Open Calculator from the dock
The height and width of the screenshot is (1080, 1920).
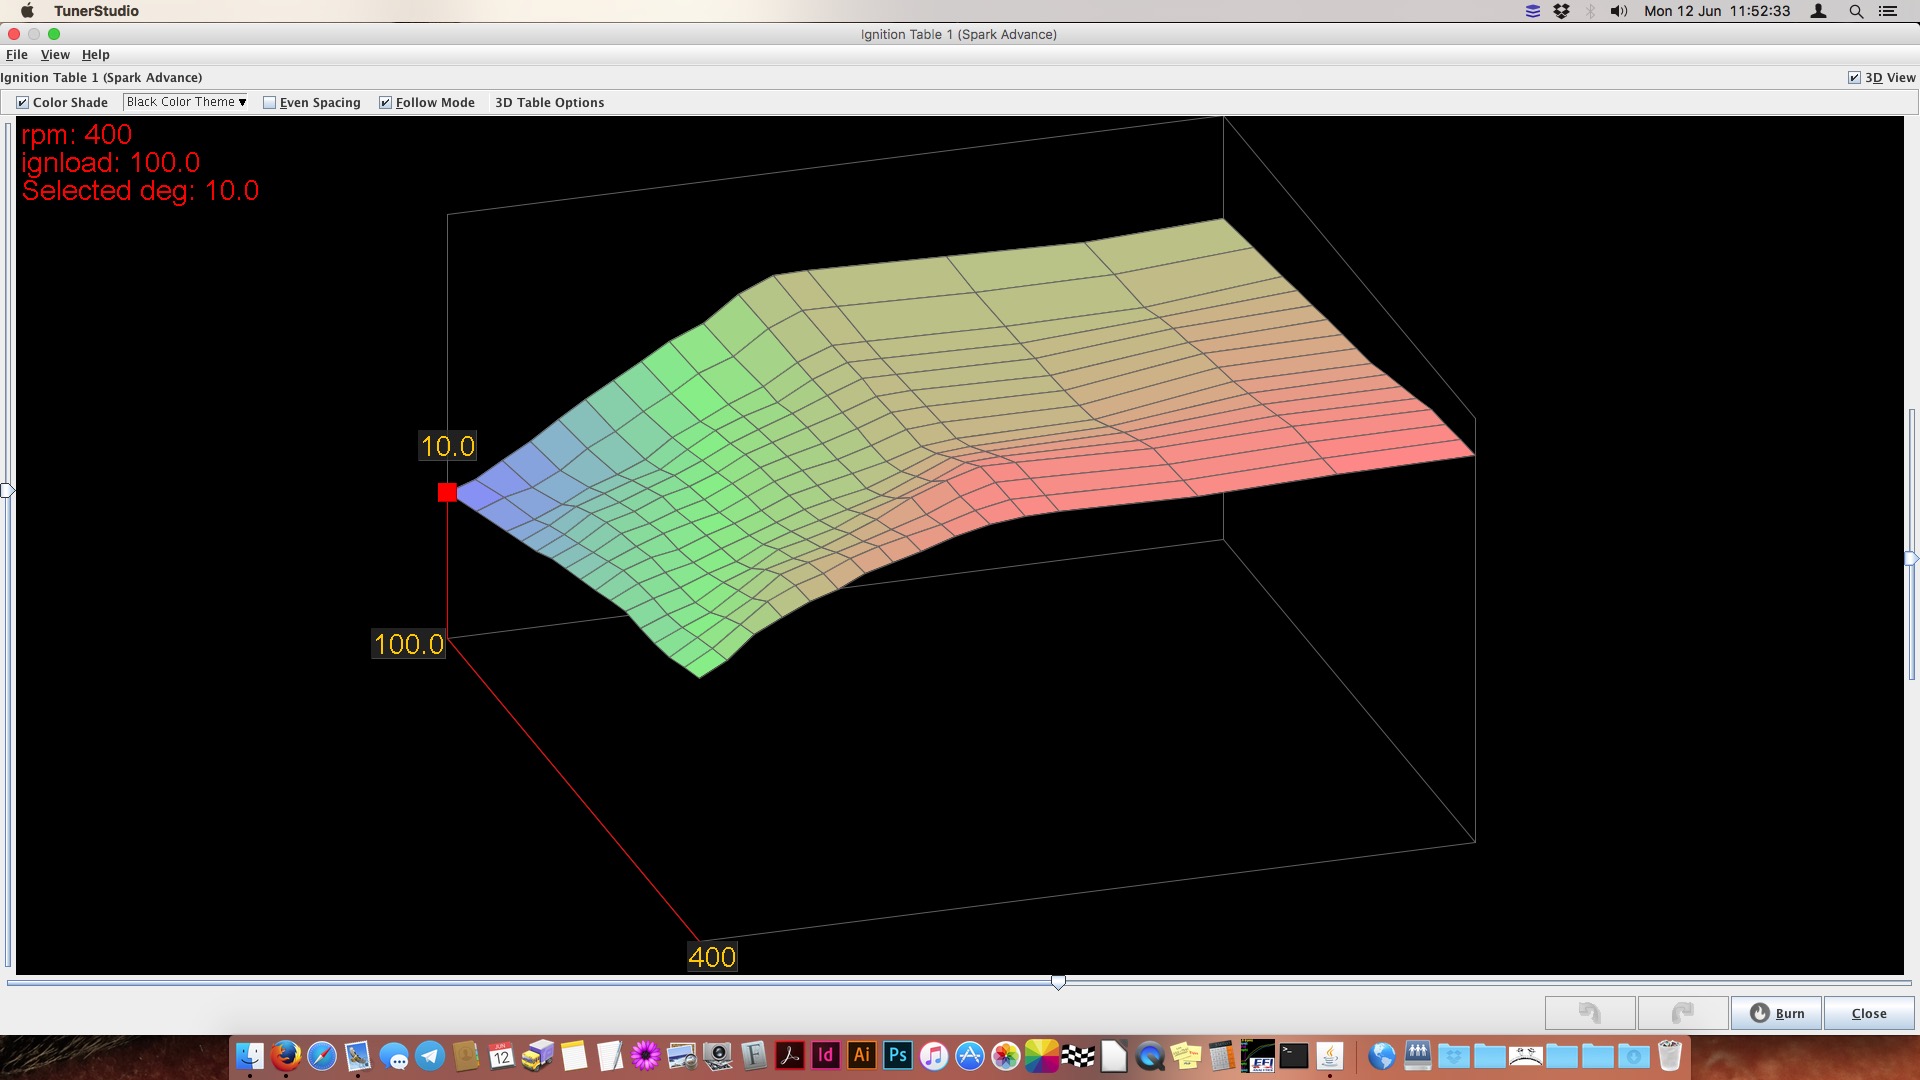click(1222, 1056)
